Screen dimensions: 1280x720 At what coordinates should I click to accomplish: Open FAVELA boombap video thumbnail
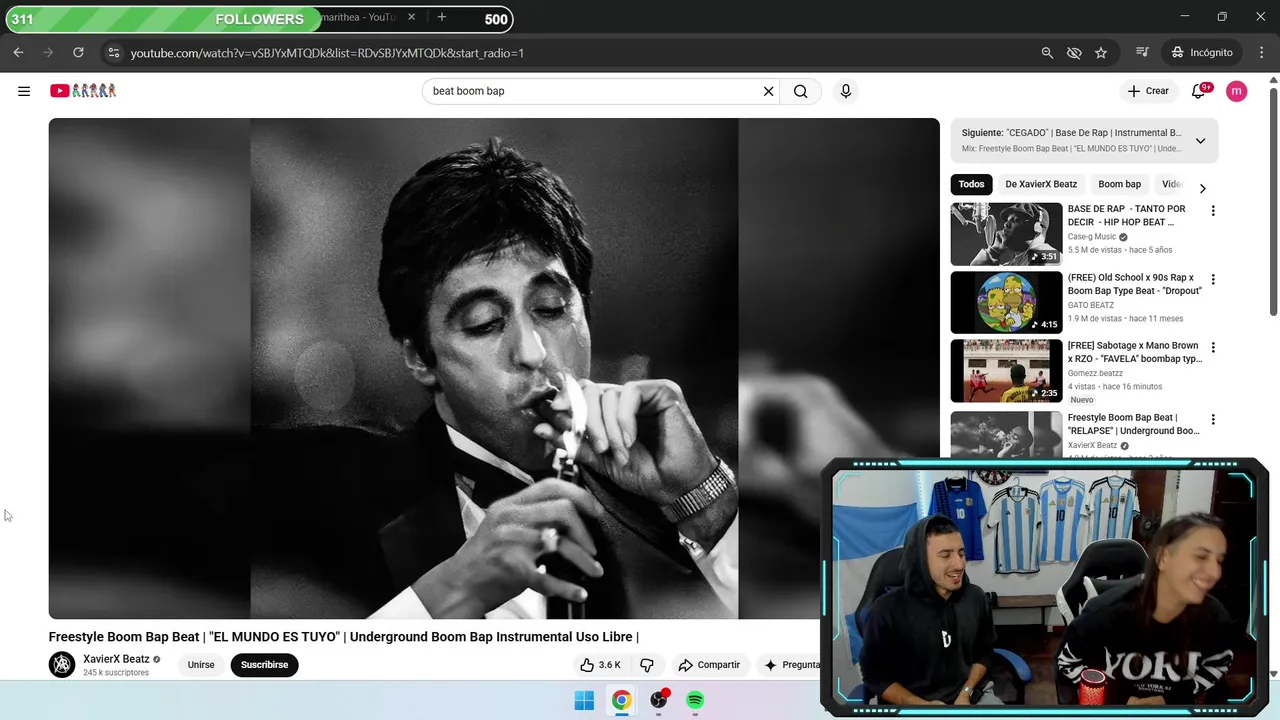[1006, 370]
